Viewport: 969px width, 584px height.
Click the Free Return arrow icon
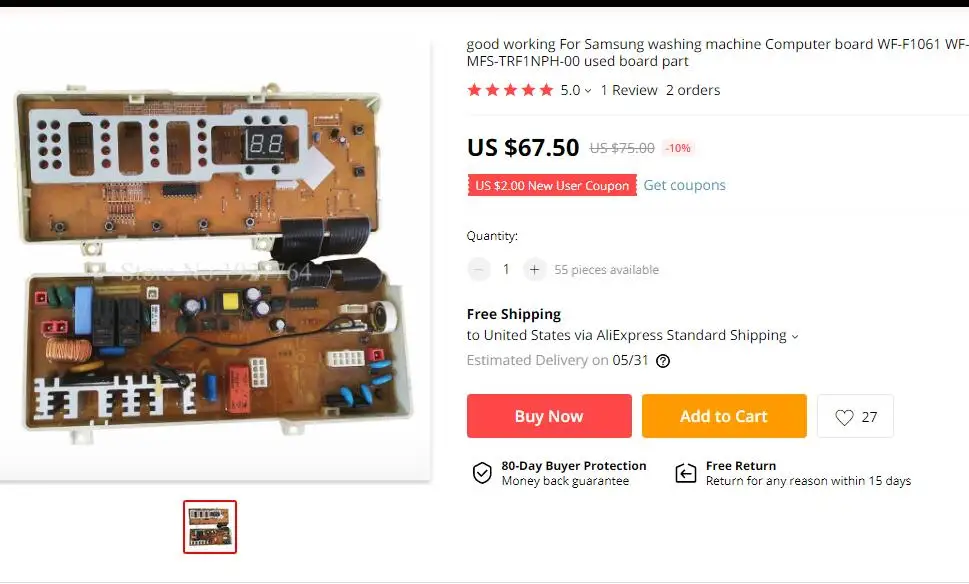[686, 473]
